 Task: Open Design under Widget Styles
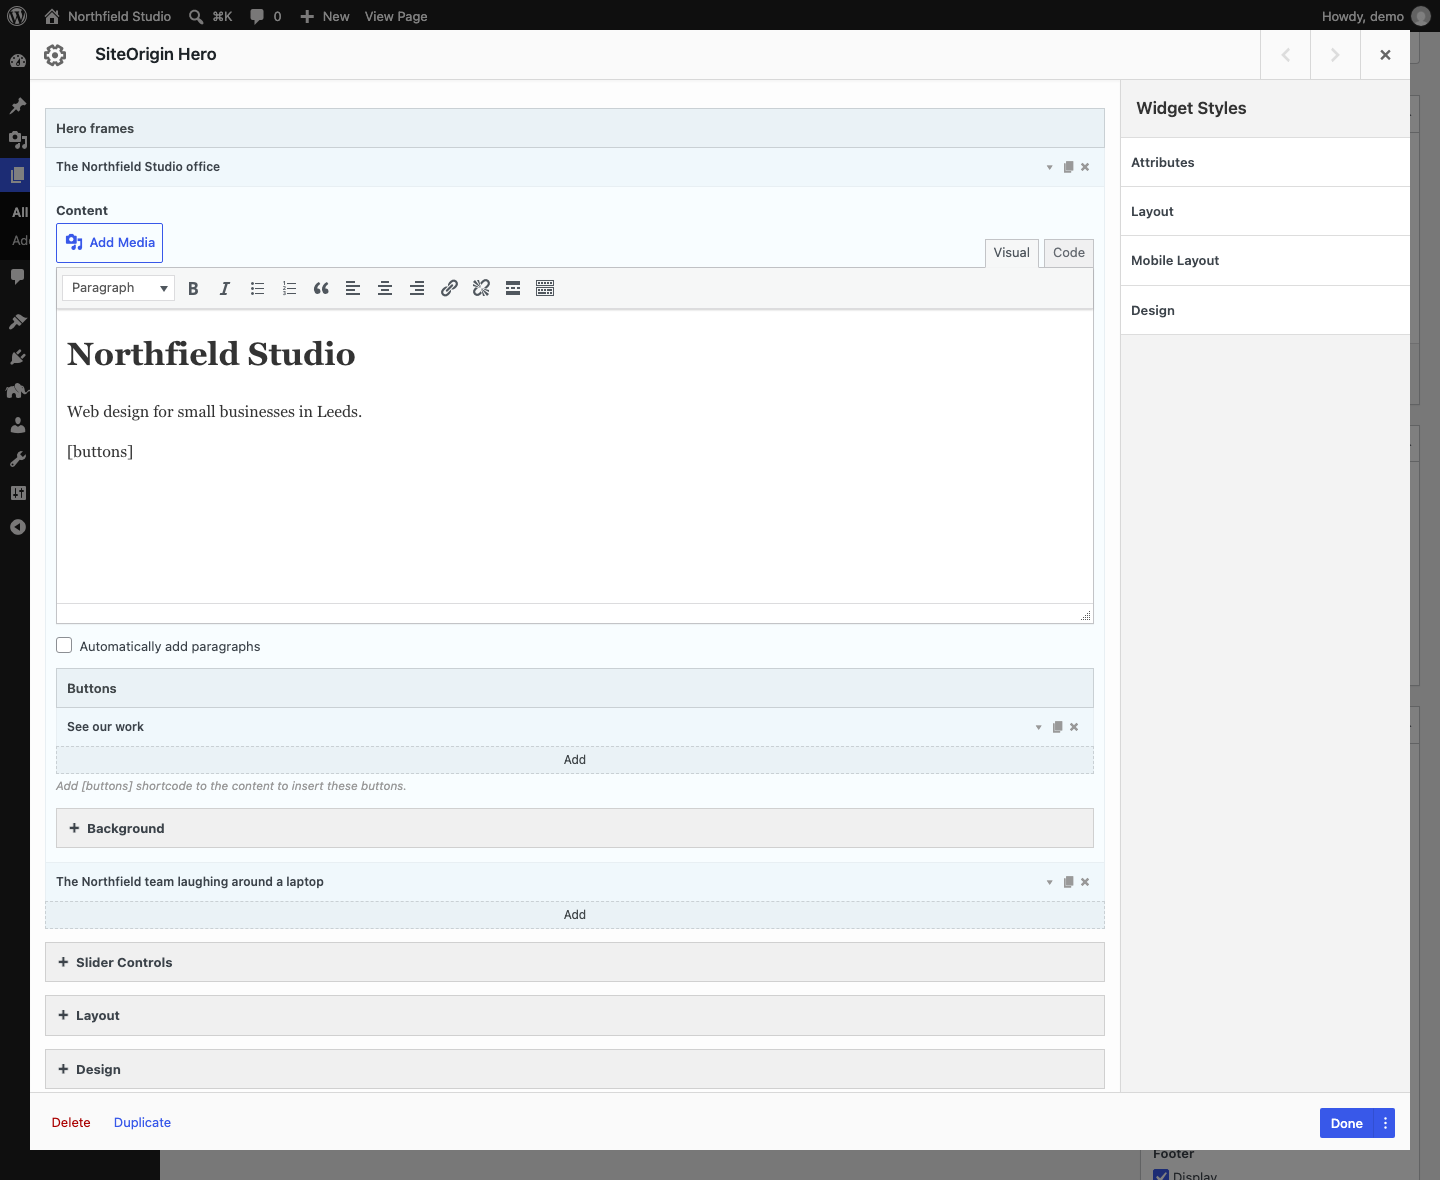tap(1265, 310)
